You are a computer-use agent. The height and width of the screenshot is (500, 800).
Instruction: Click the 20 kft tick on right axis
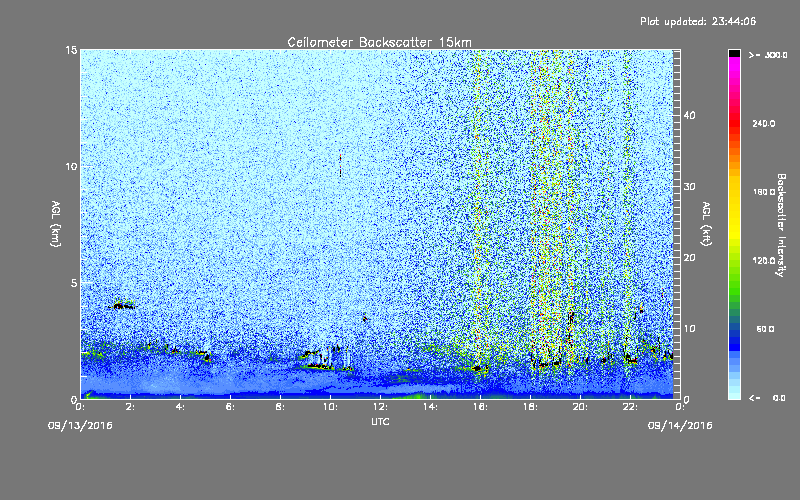[689, 258]
